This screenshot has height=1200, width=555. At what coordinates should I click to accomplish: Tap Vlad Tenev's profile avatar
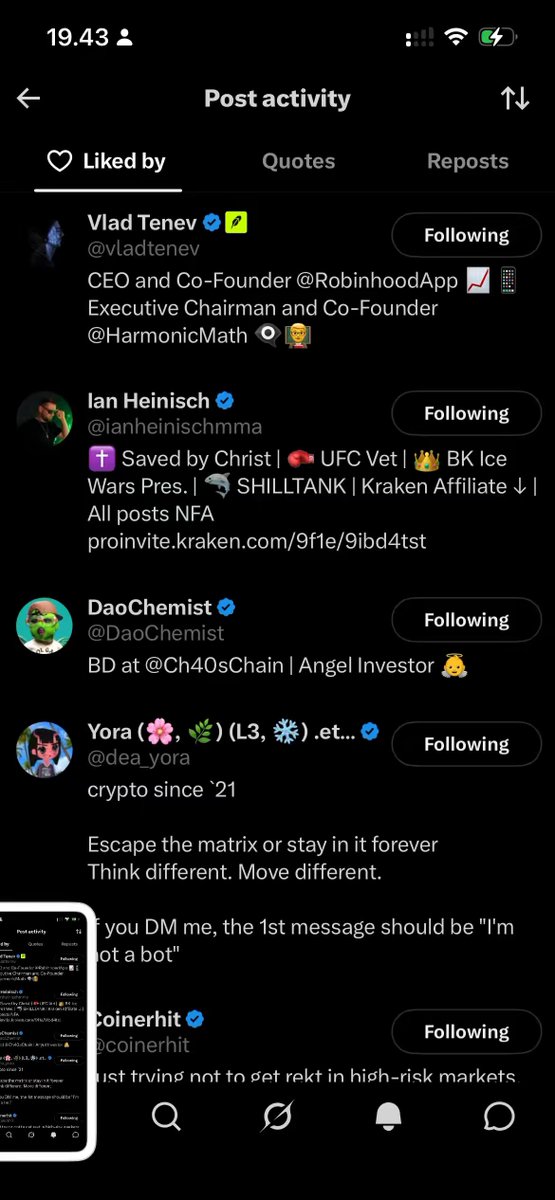pos(44,240)
